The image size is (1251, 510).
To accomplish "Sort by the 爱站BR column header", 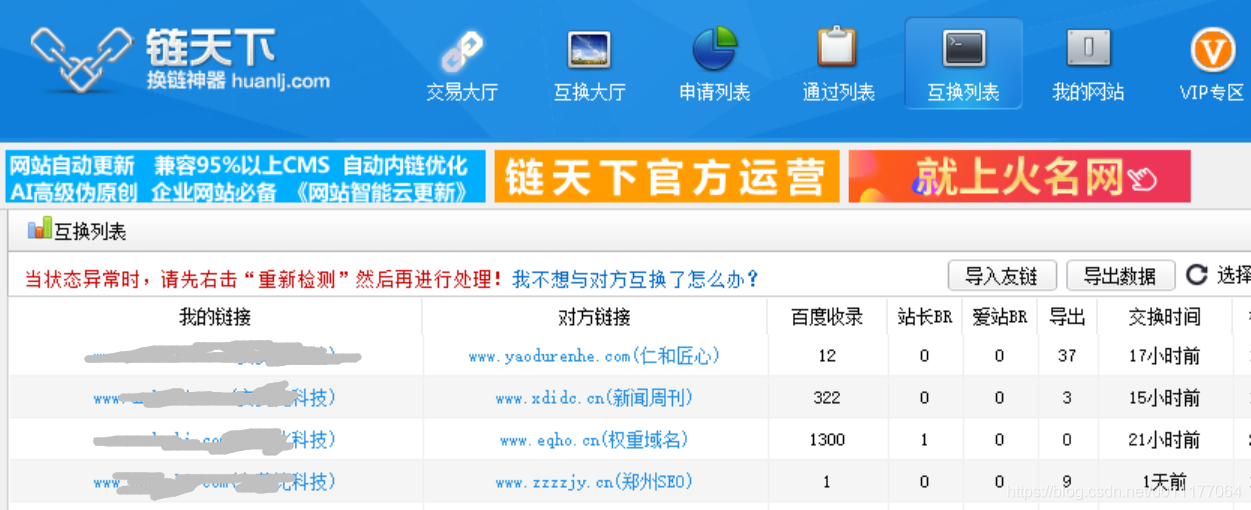I will point(999,317).
